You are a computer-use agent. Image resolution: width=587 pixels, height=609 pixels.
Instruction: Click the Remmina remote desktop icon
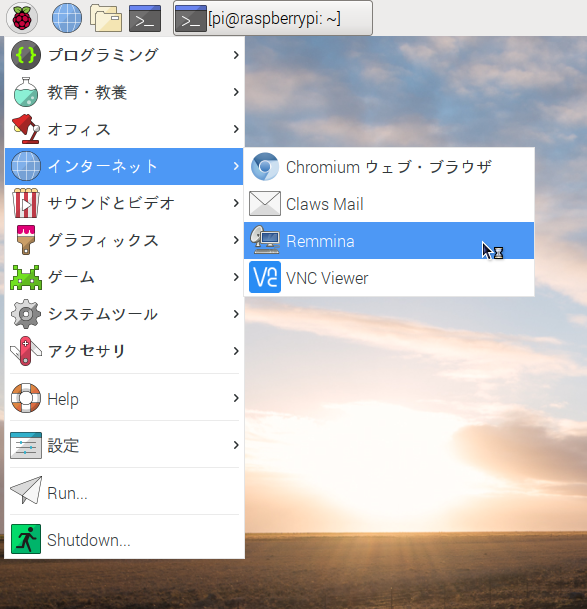pos(265,240)
